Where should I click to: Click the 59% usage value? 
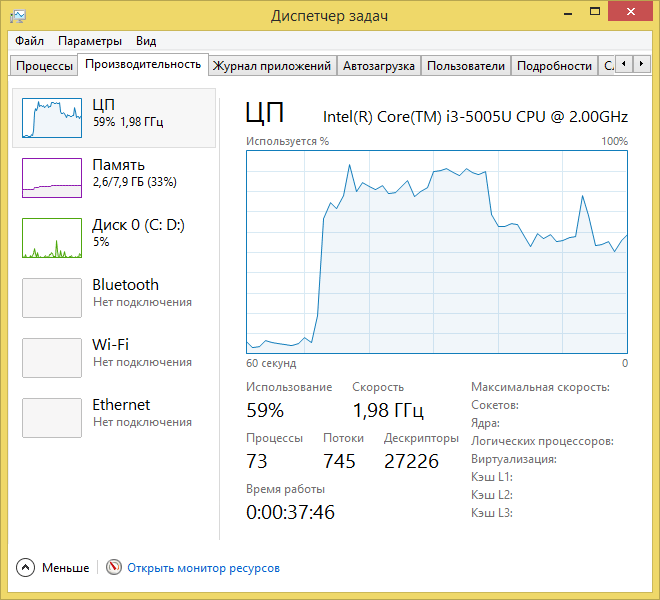265,410
